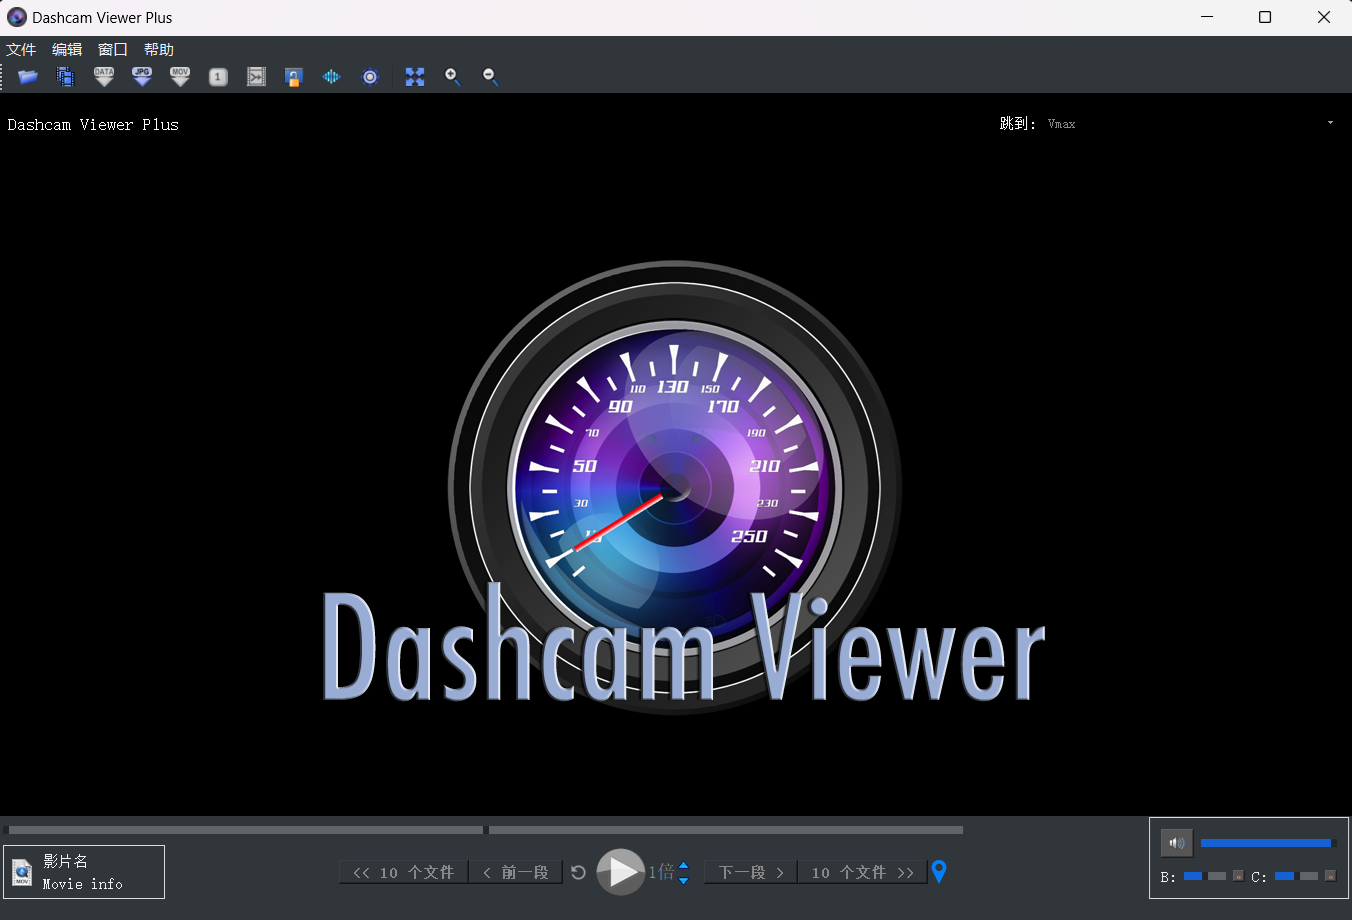Toggle the small box after B sliders
1352x920 pixels.
click(x=1238, y=876)
